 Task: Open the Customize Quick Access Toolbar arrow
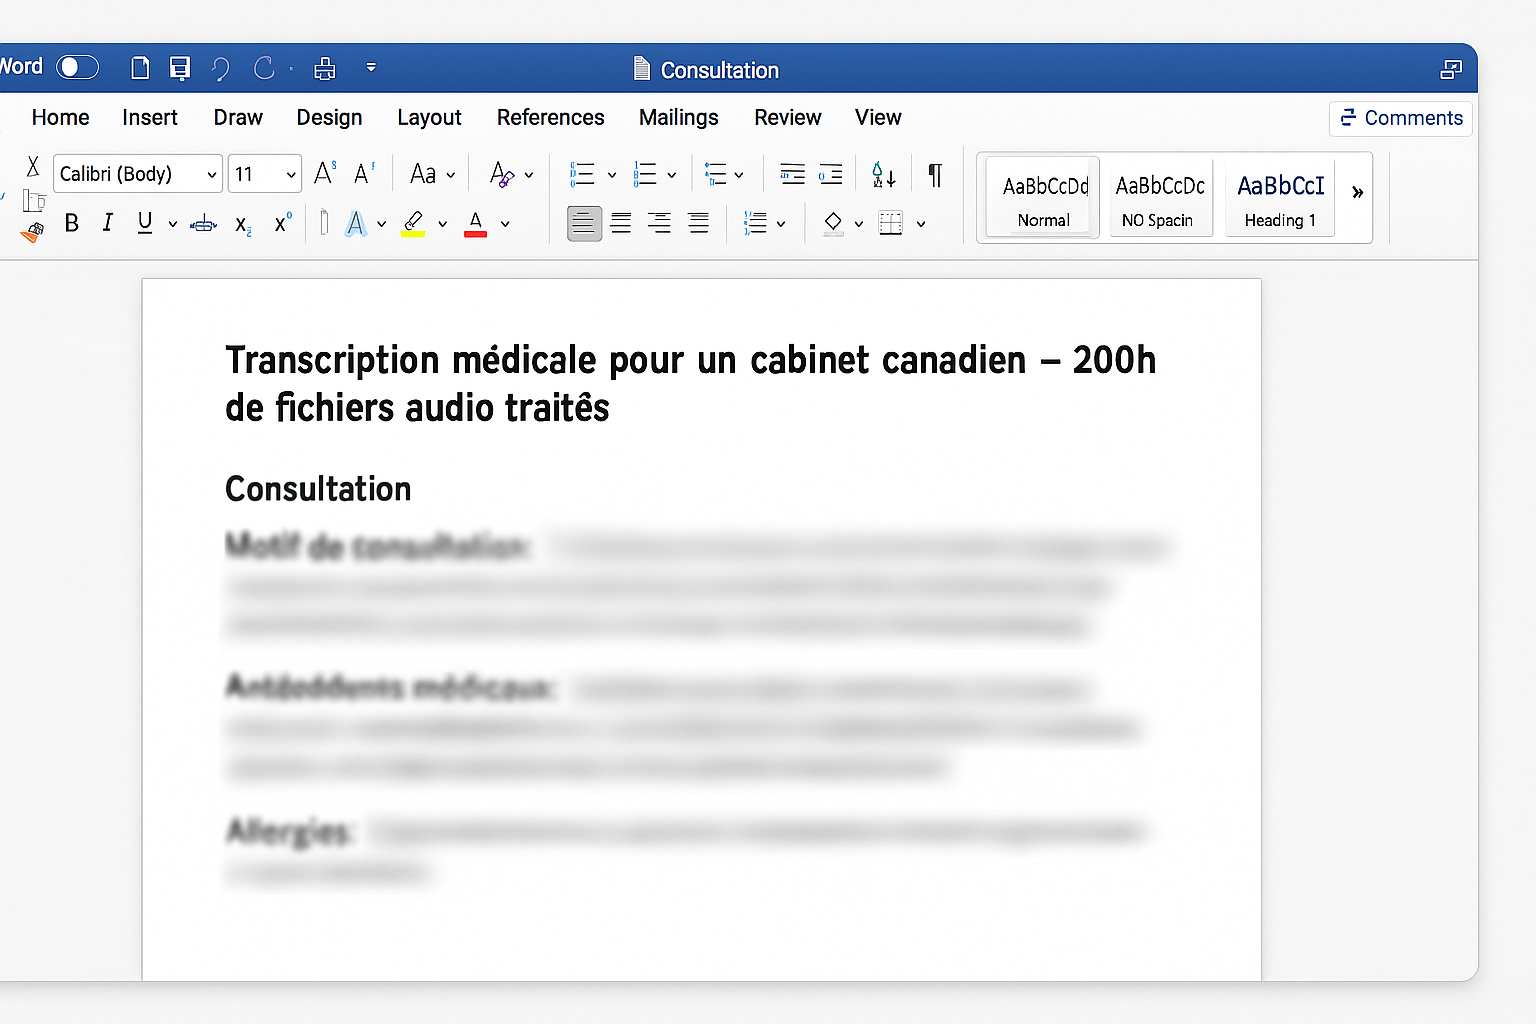[x=371, y=68]
